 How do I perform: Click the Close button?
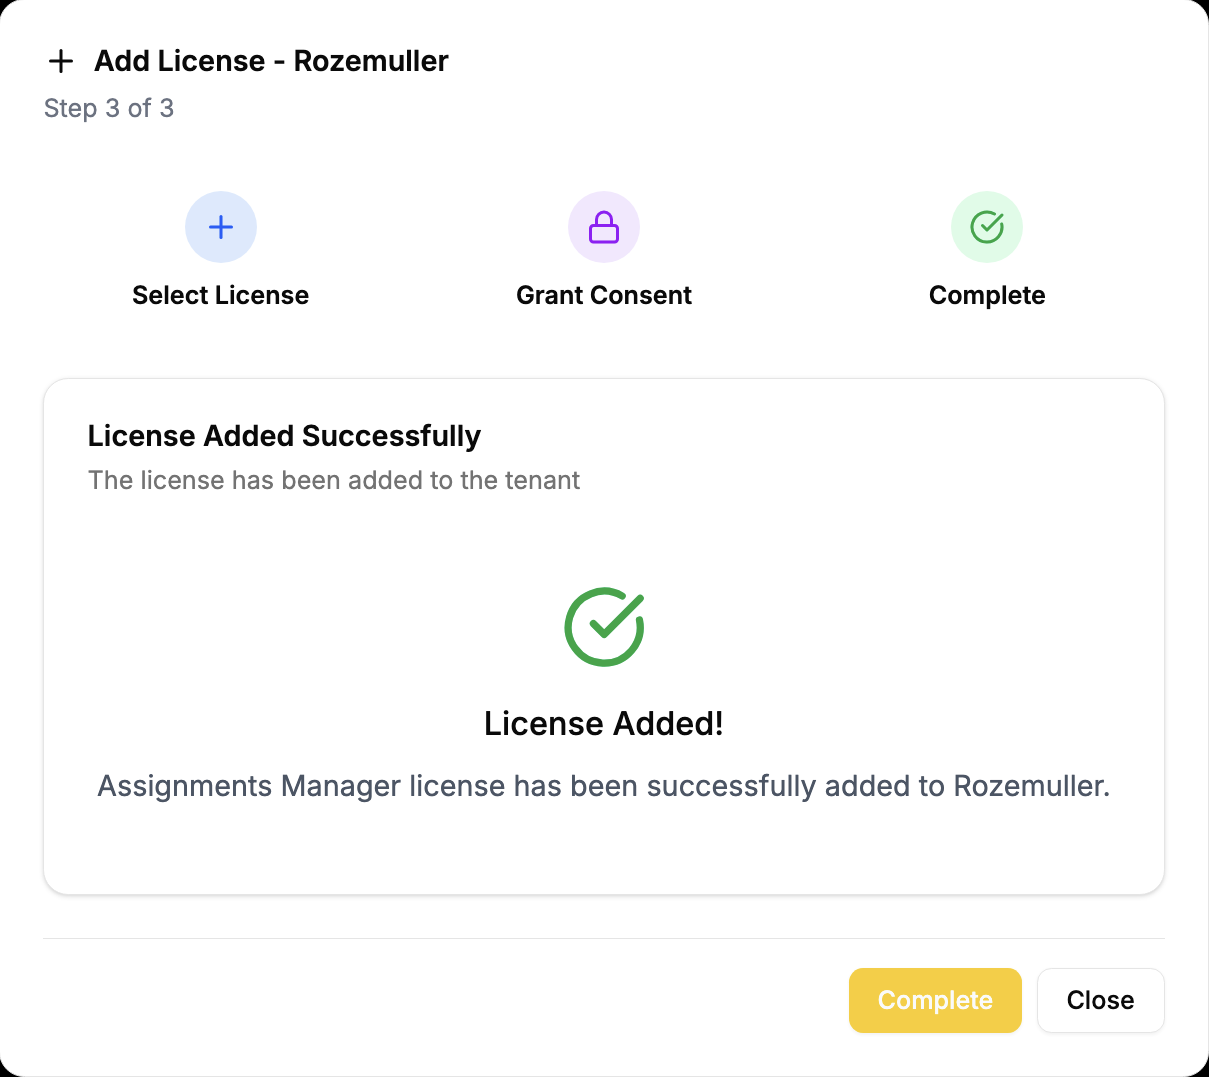tap(1100, 1000)
